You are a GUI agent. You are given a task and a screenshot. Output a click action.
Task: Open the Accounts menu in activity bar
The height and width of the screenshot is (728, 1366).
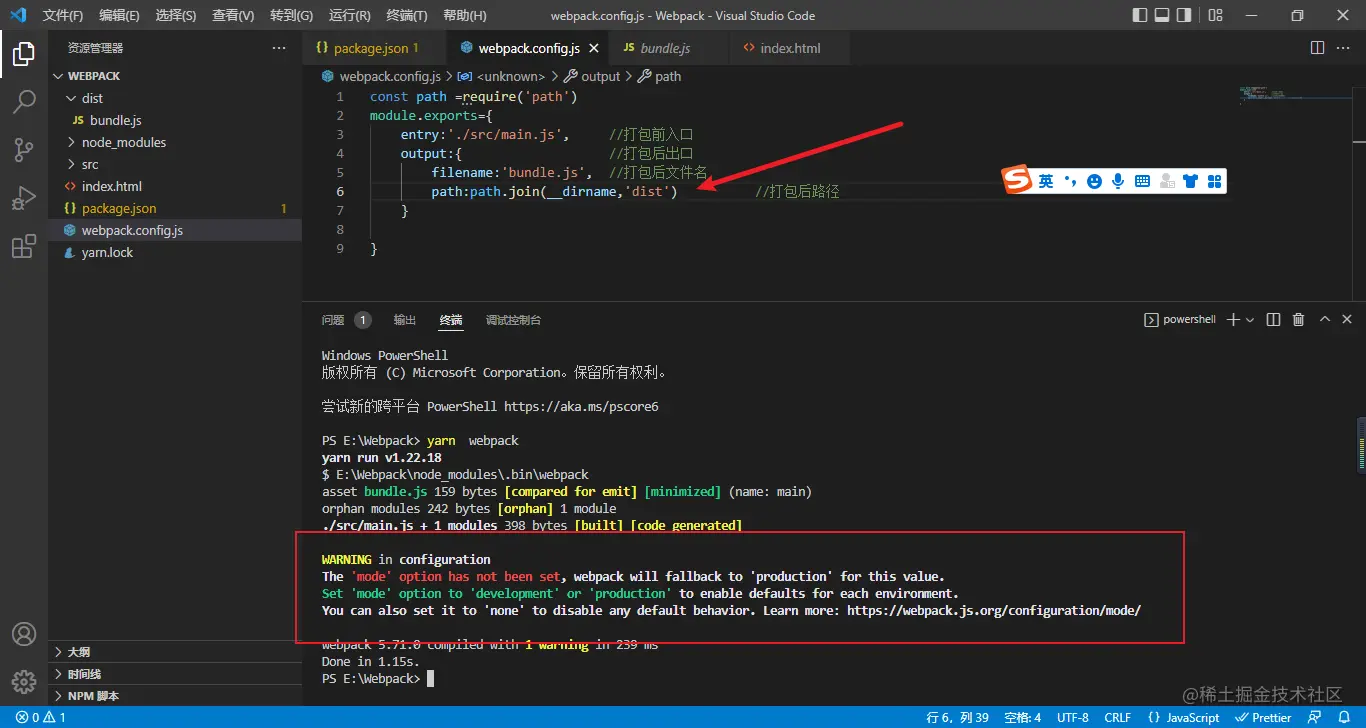[x=24, y=634]
